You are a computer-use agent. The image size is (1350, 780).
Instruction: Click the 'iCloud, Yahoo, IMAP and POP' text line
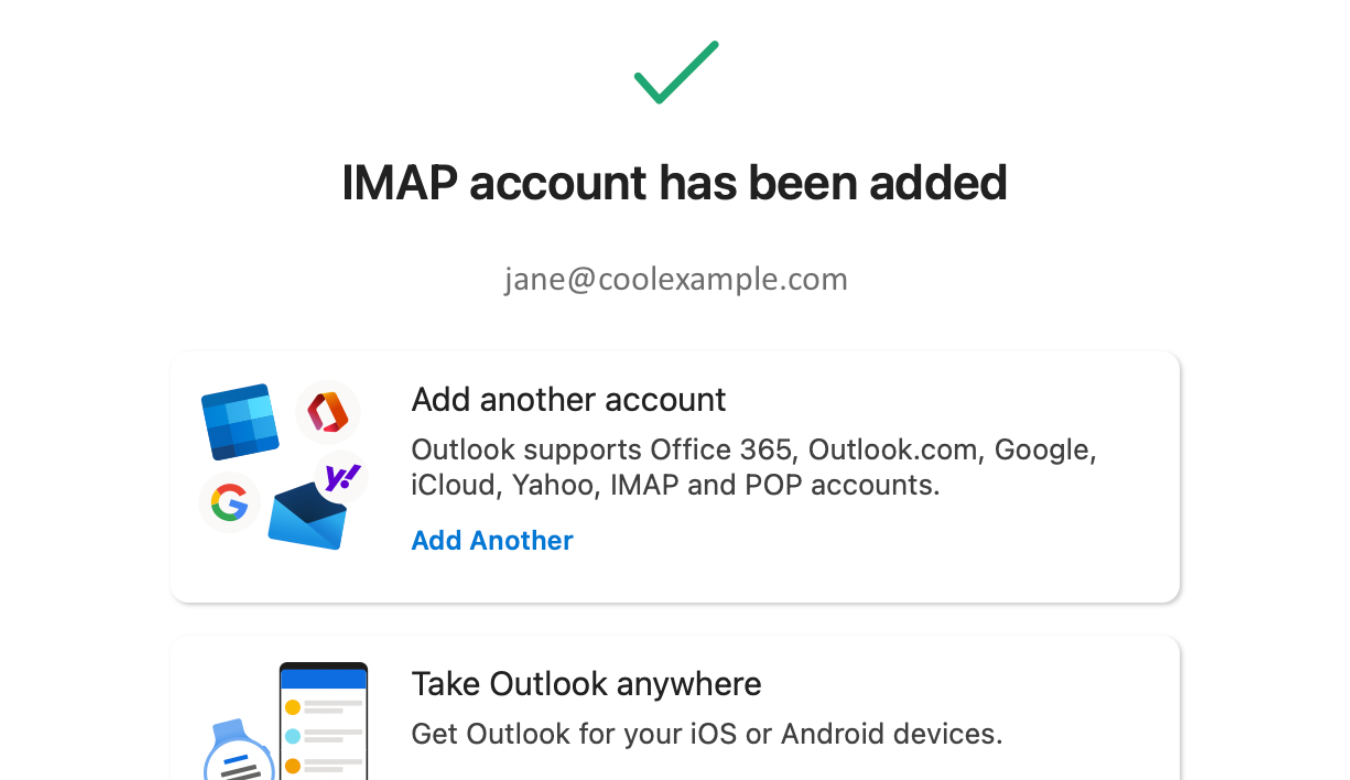pyautogui.click(x=675, y=485)
